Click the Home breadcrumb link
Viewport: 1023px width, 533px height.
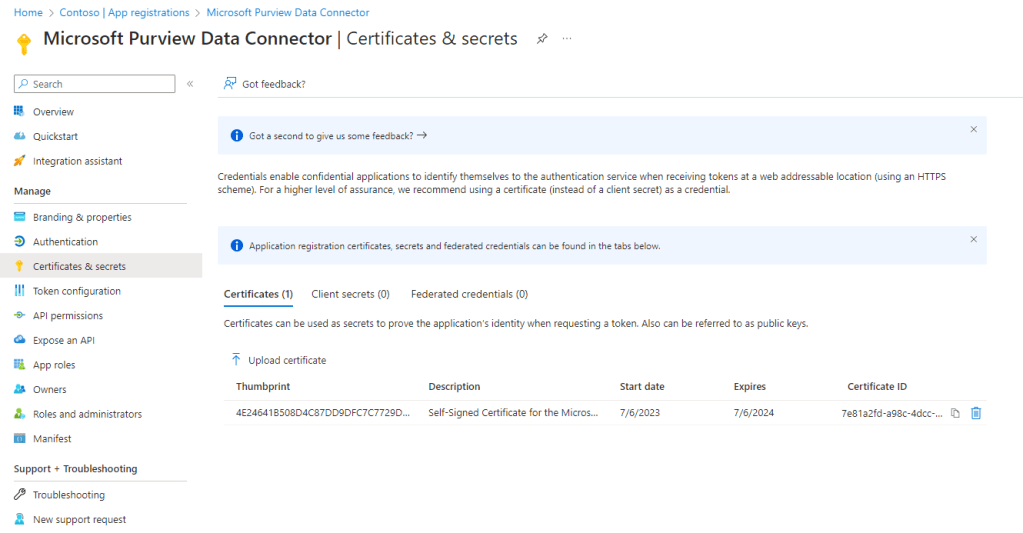click(x=28, y=13)
